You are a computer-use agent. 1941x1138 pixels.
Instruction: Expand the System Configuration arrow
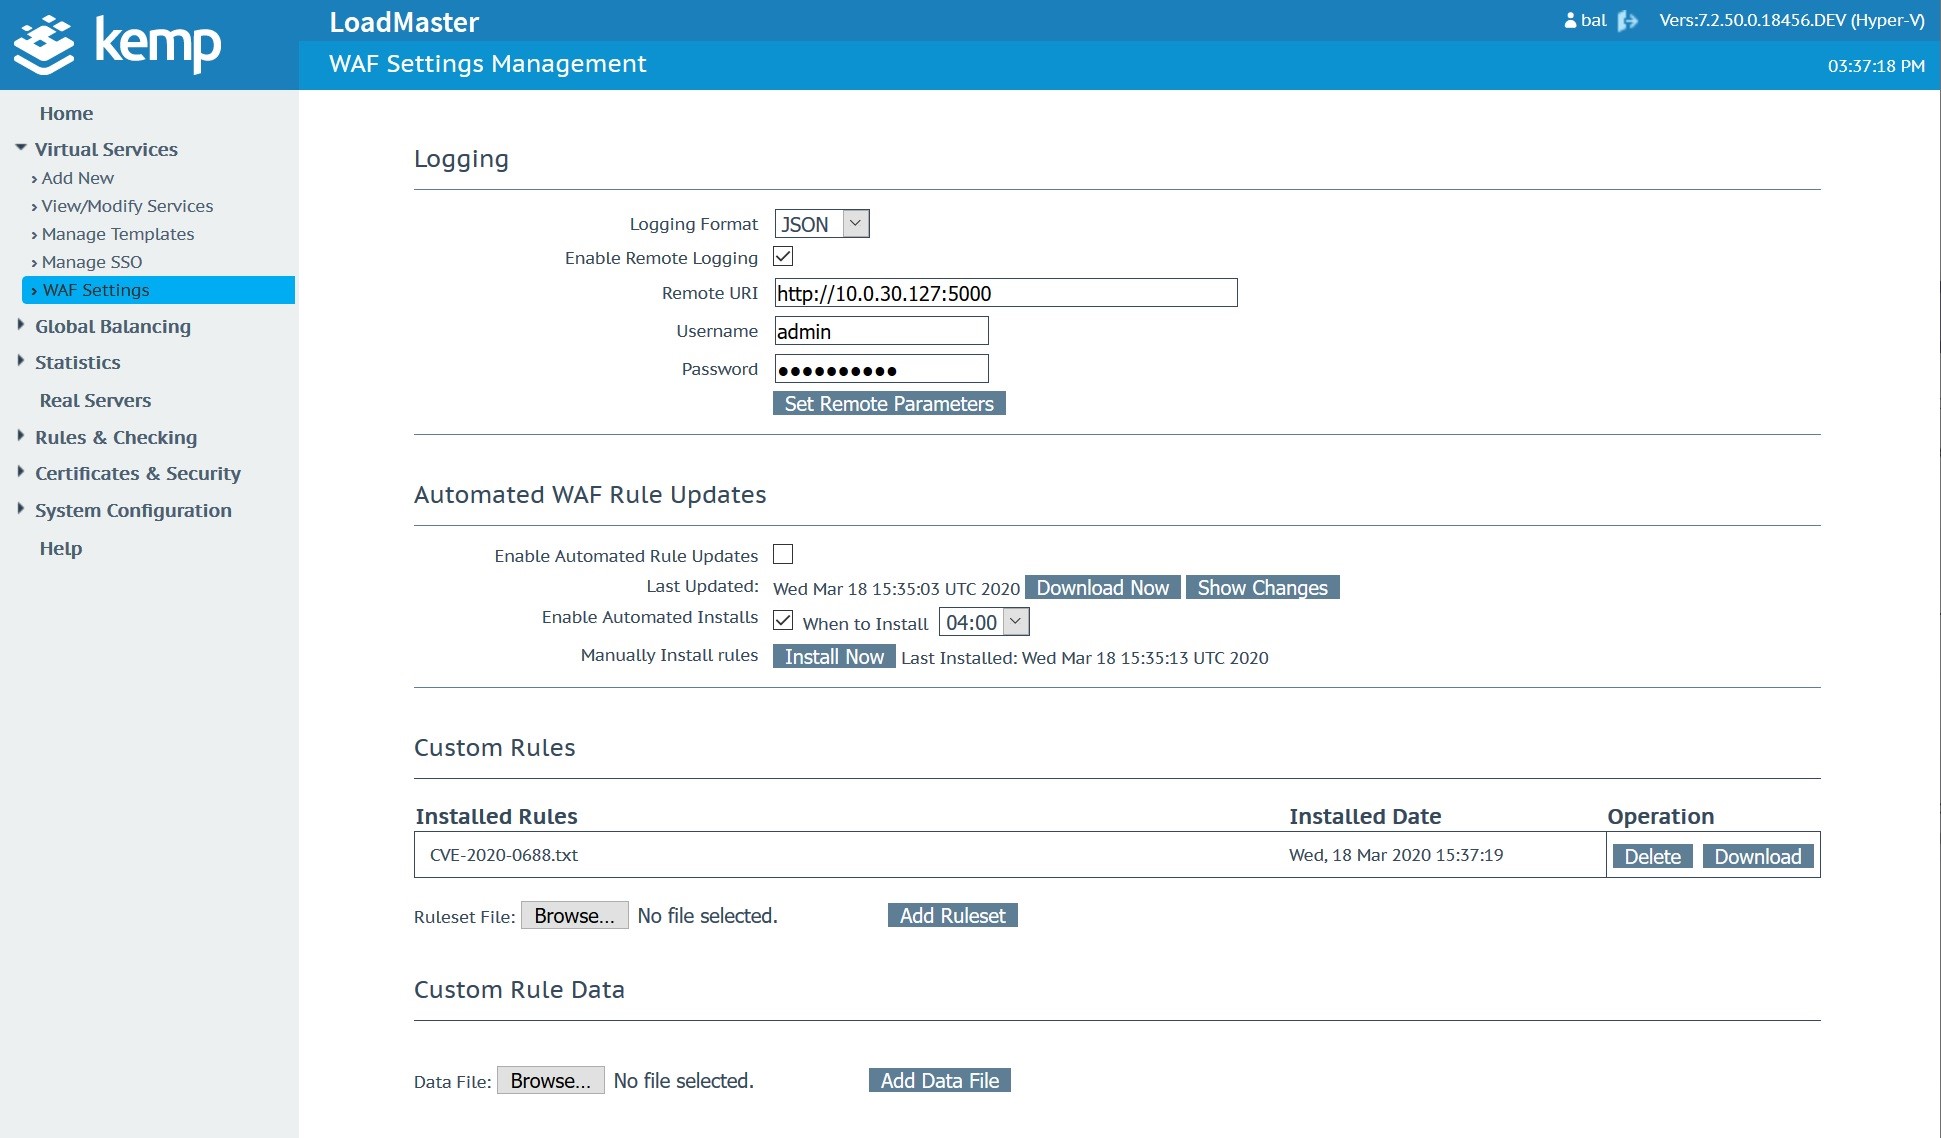20,509
